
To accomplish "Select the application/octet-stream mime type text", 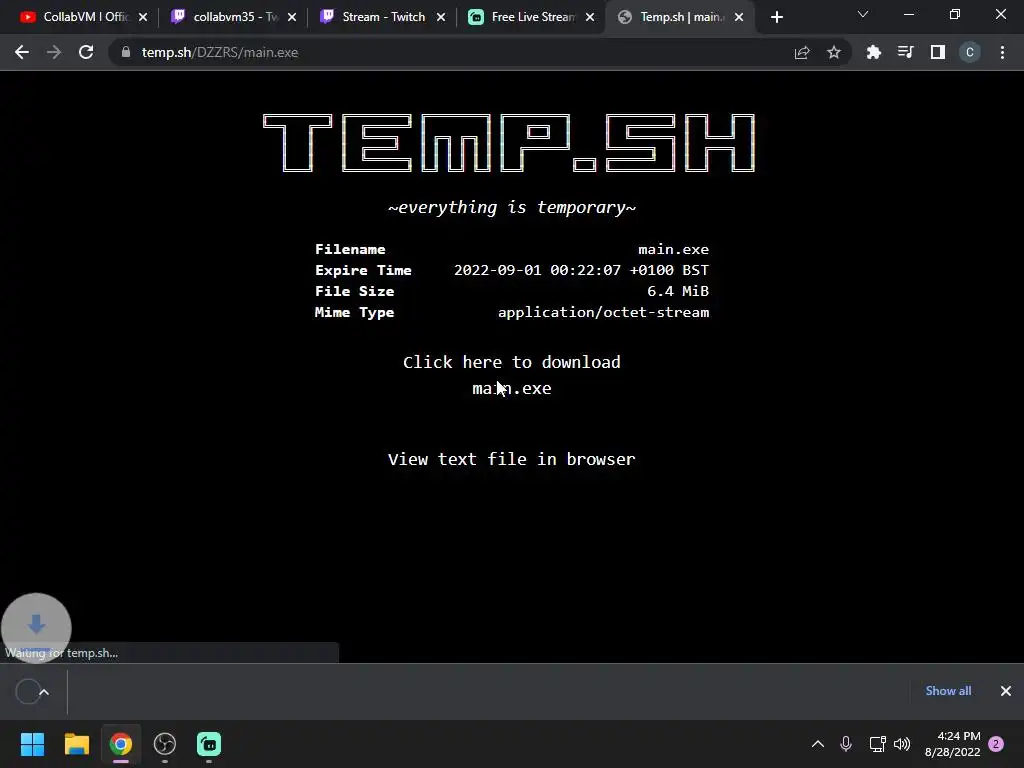I will click(603, 312).
